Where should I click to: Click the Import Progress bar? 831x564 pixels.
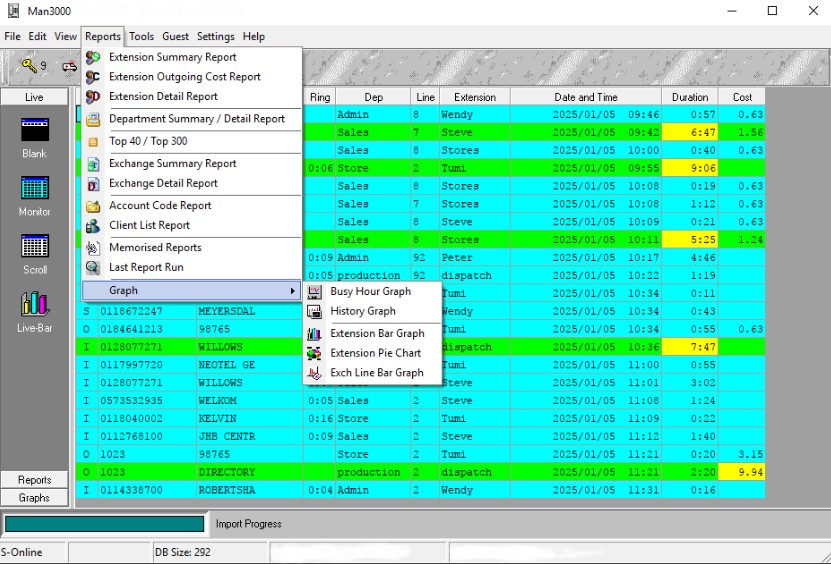pyautogui.click(x=104, y=524)
